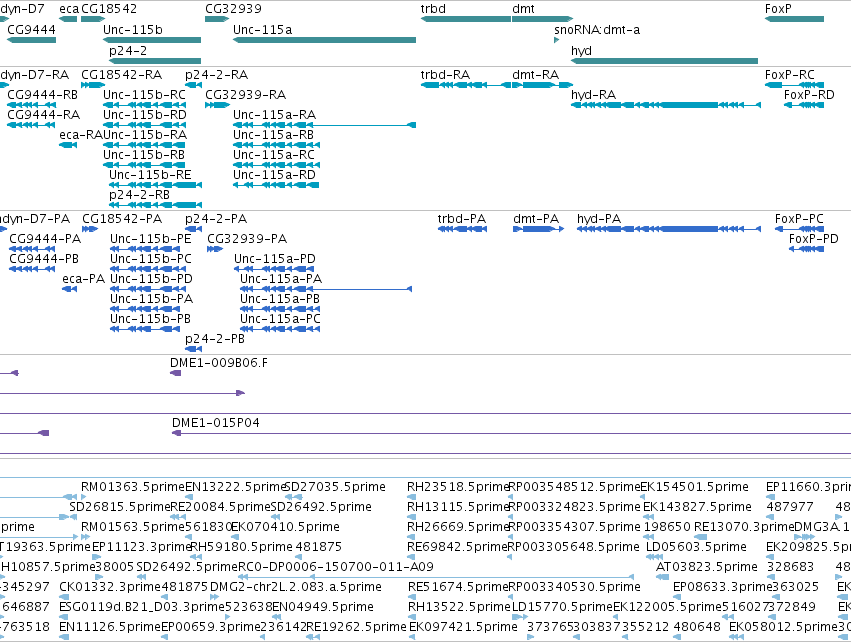Click the dmt gene arrow
This screenshot has width=851, height=642.
pyautogui.click(x=542, y=19)
